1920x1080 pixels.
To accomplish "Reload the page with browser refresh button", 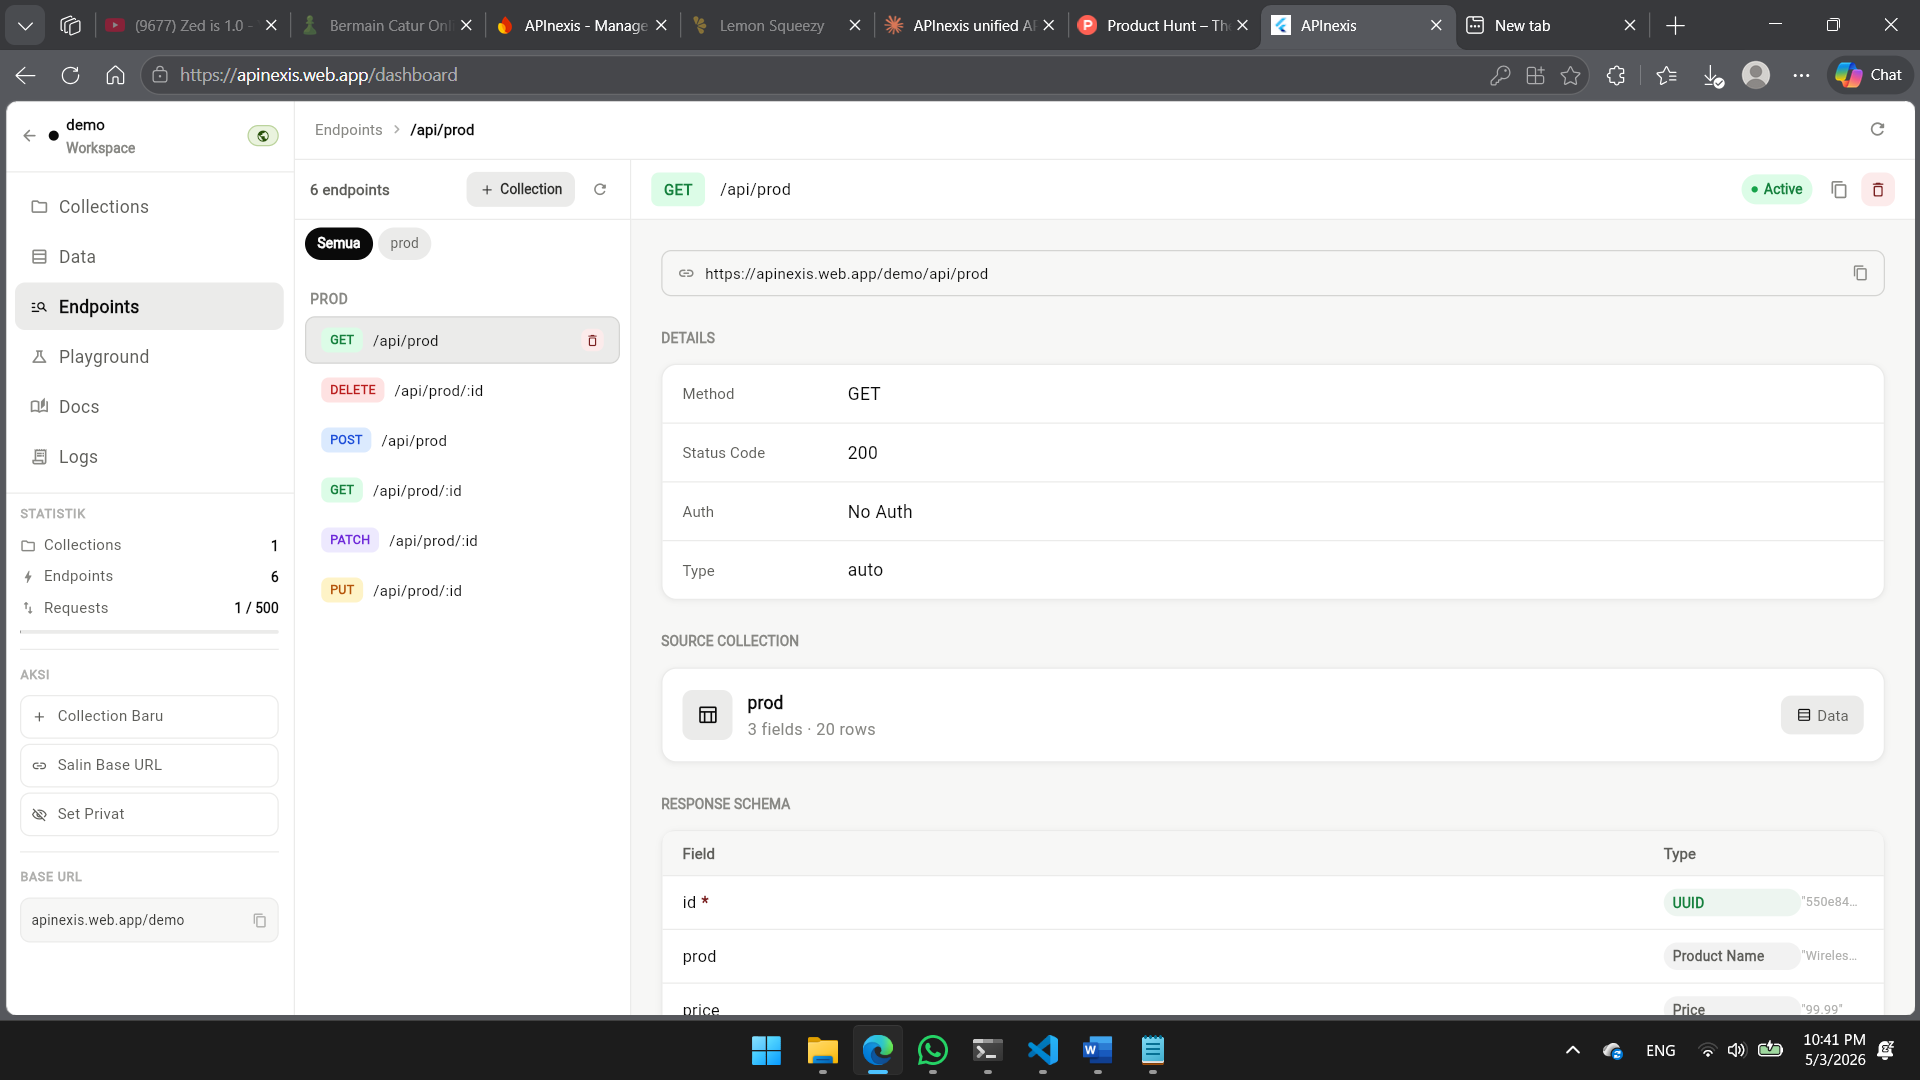I will (70, 75).
